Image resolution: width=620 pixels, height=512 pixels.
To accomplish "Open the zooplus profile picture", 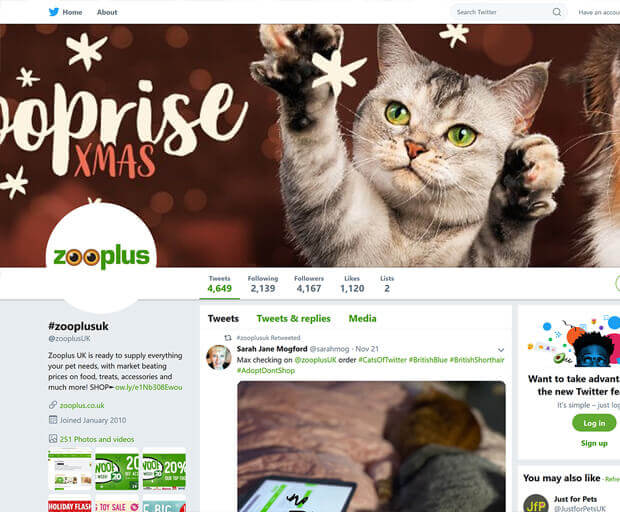I will point(101,257).
